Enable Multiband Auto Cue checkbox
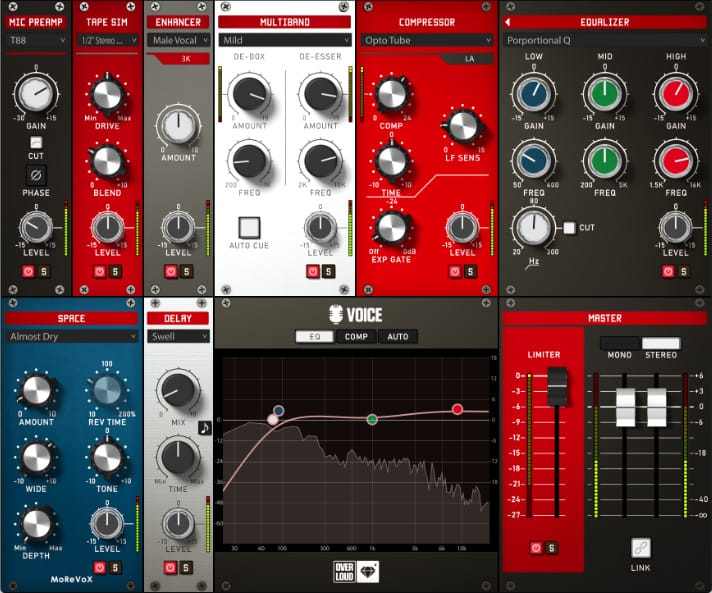 (x=249, y=227)
